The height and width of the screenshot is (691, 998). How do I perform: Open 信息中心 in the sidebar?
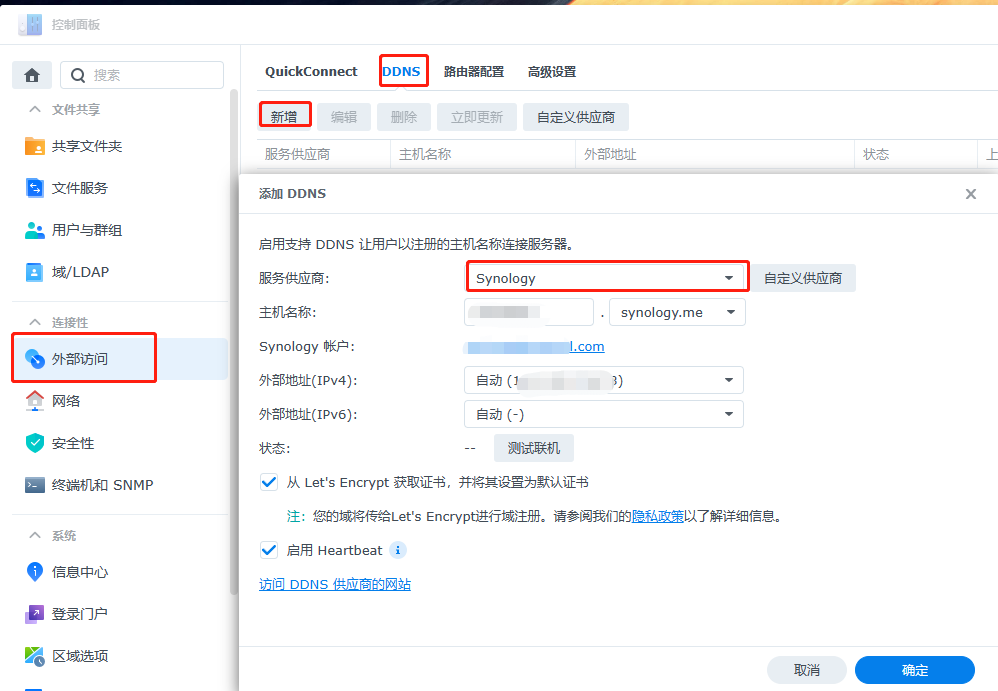tap(120, 571)
